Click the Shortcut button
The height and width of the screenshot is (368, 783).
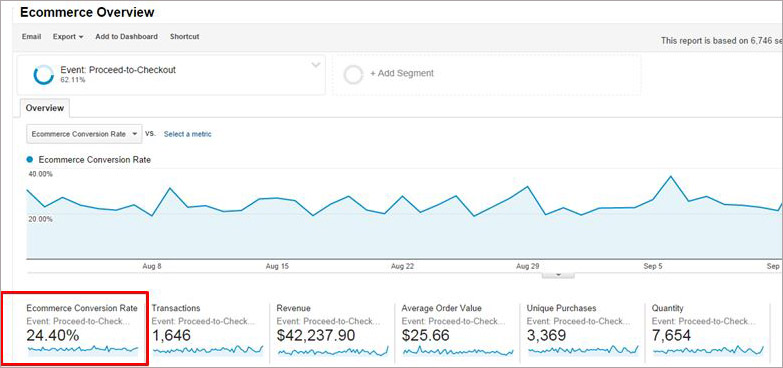coord(184,36)
